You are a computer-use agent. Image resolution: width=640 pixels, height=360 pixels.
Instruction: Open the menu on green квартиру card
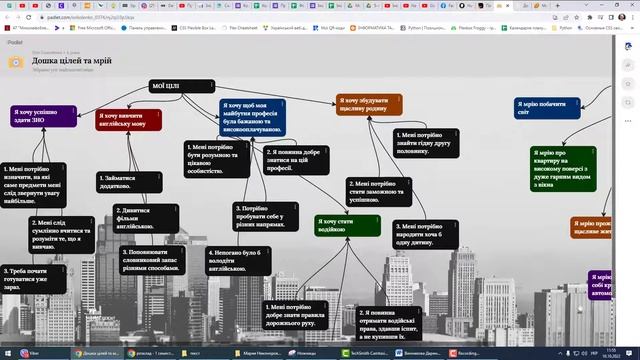pos(593,151)
